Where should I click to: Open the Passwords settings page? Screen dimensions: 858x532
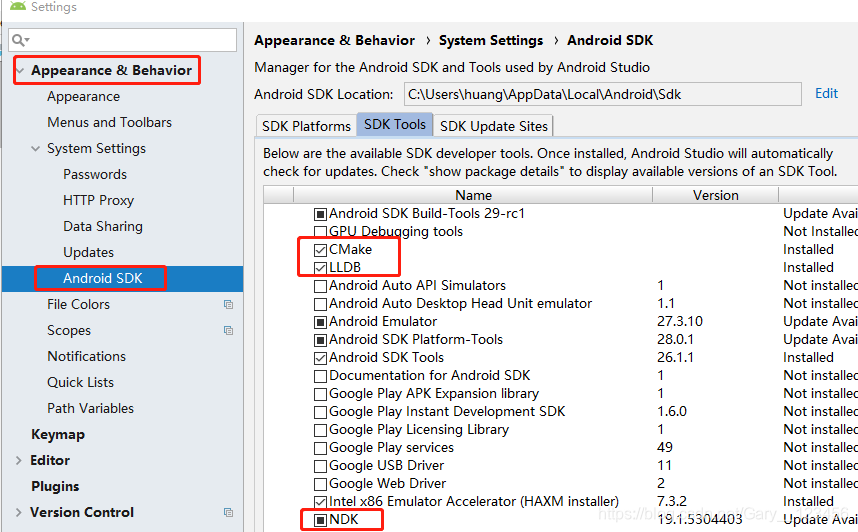[95, 175]
